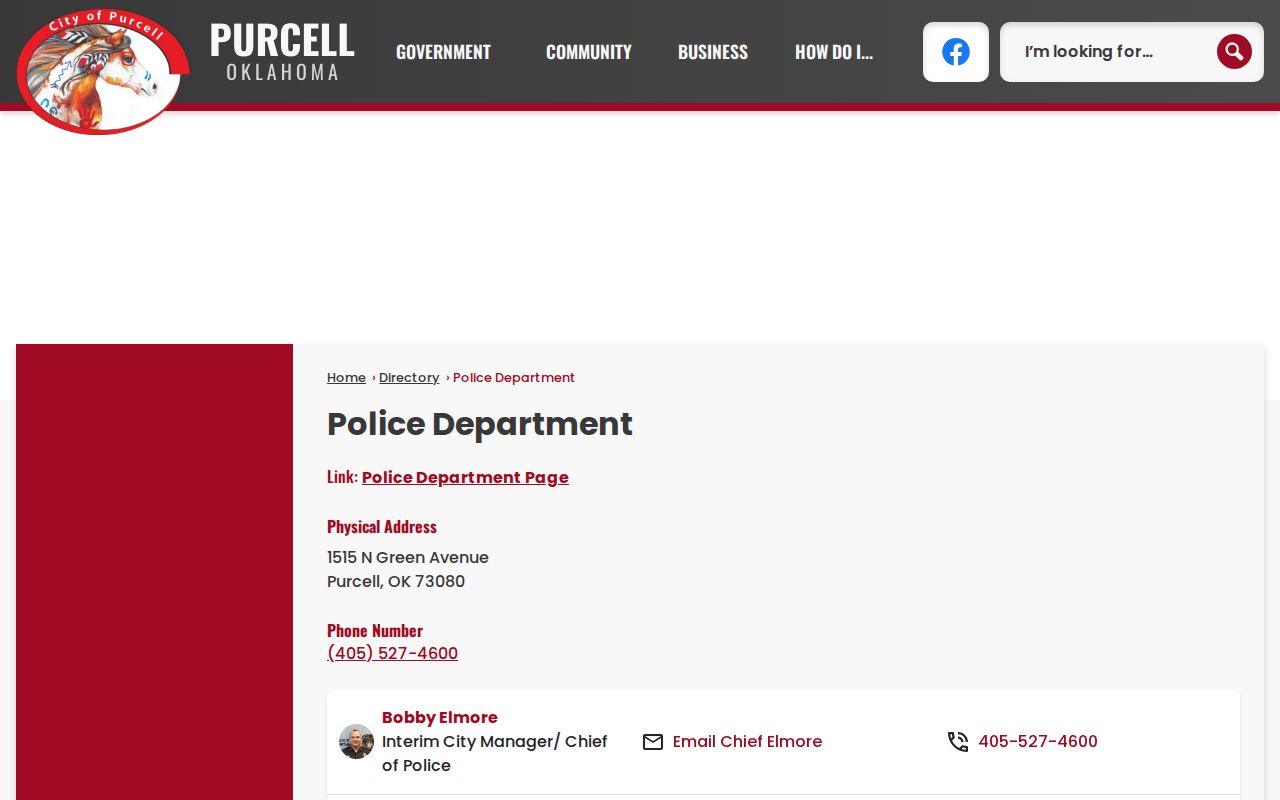Click the Email Chief Elmore link
The image size is (1280, 800).
coord(747,742)
